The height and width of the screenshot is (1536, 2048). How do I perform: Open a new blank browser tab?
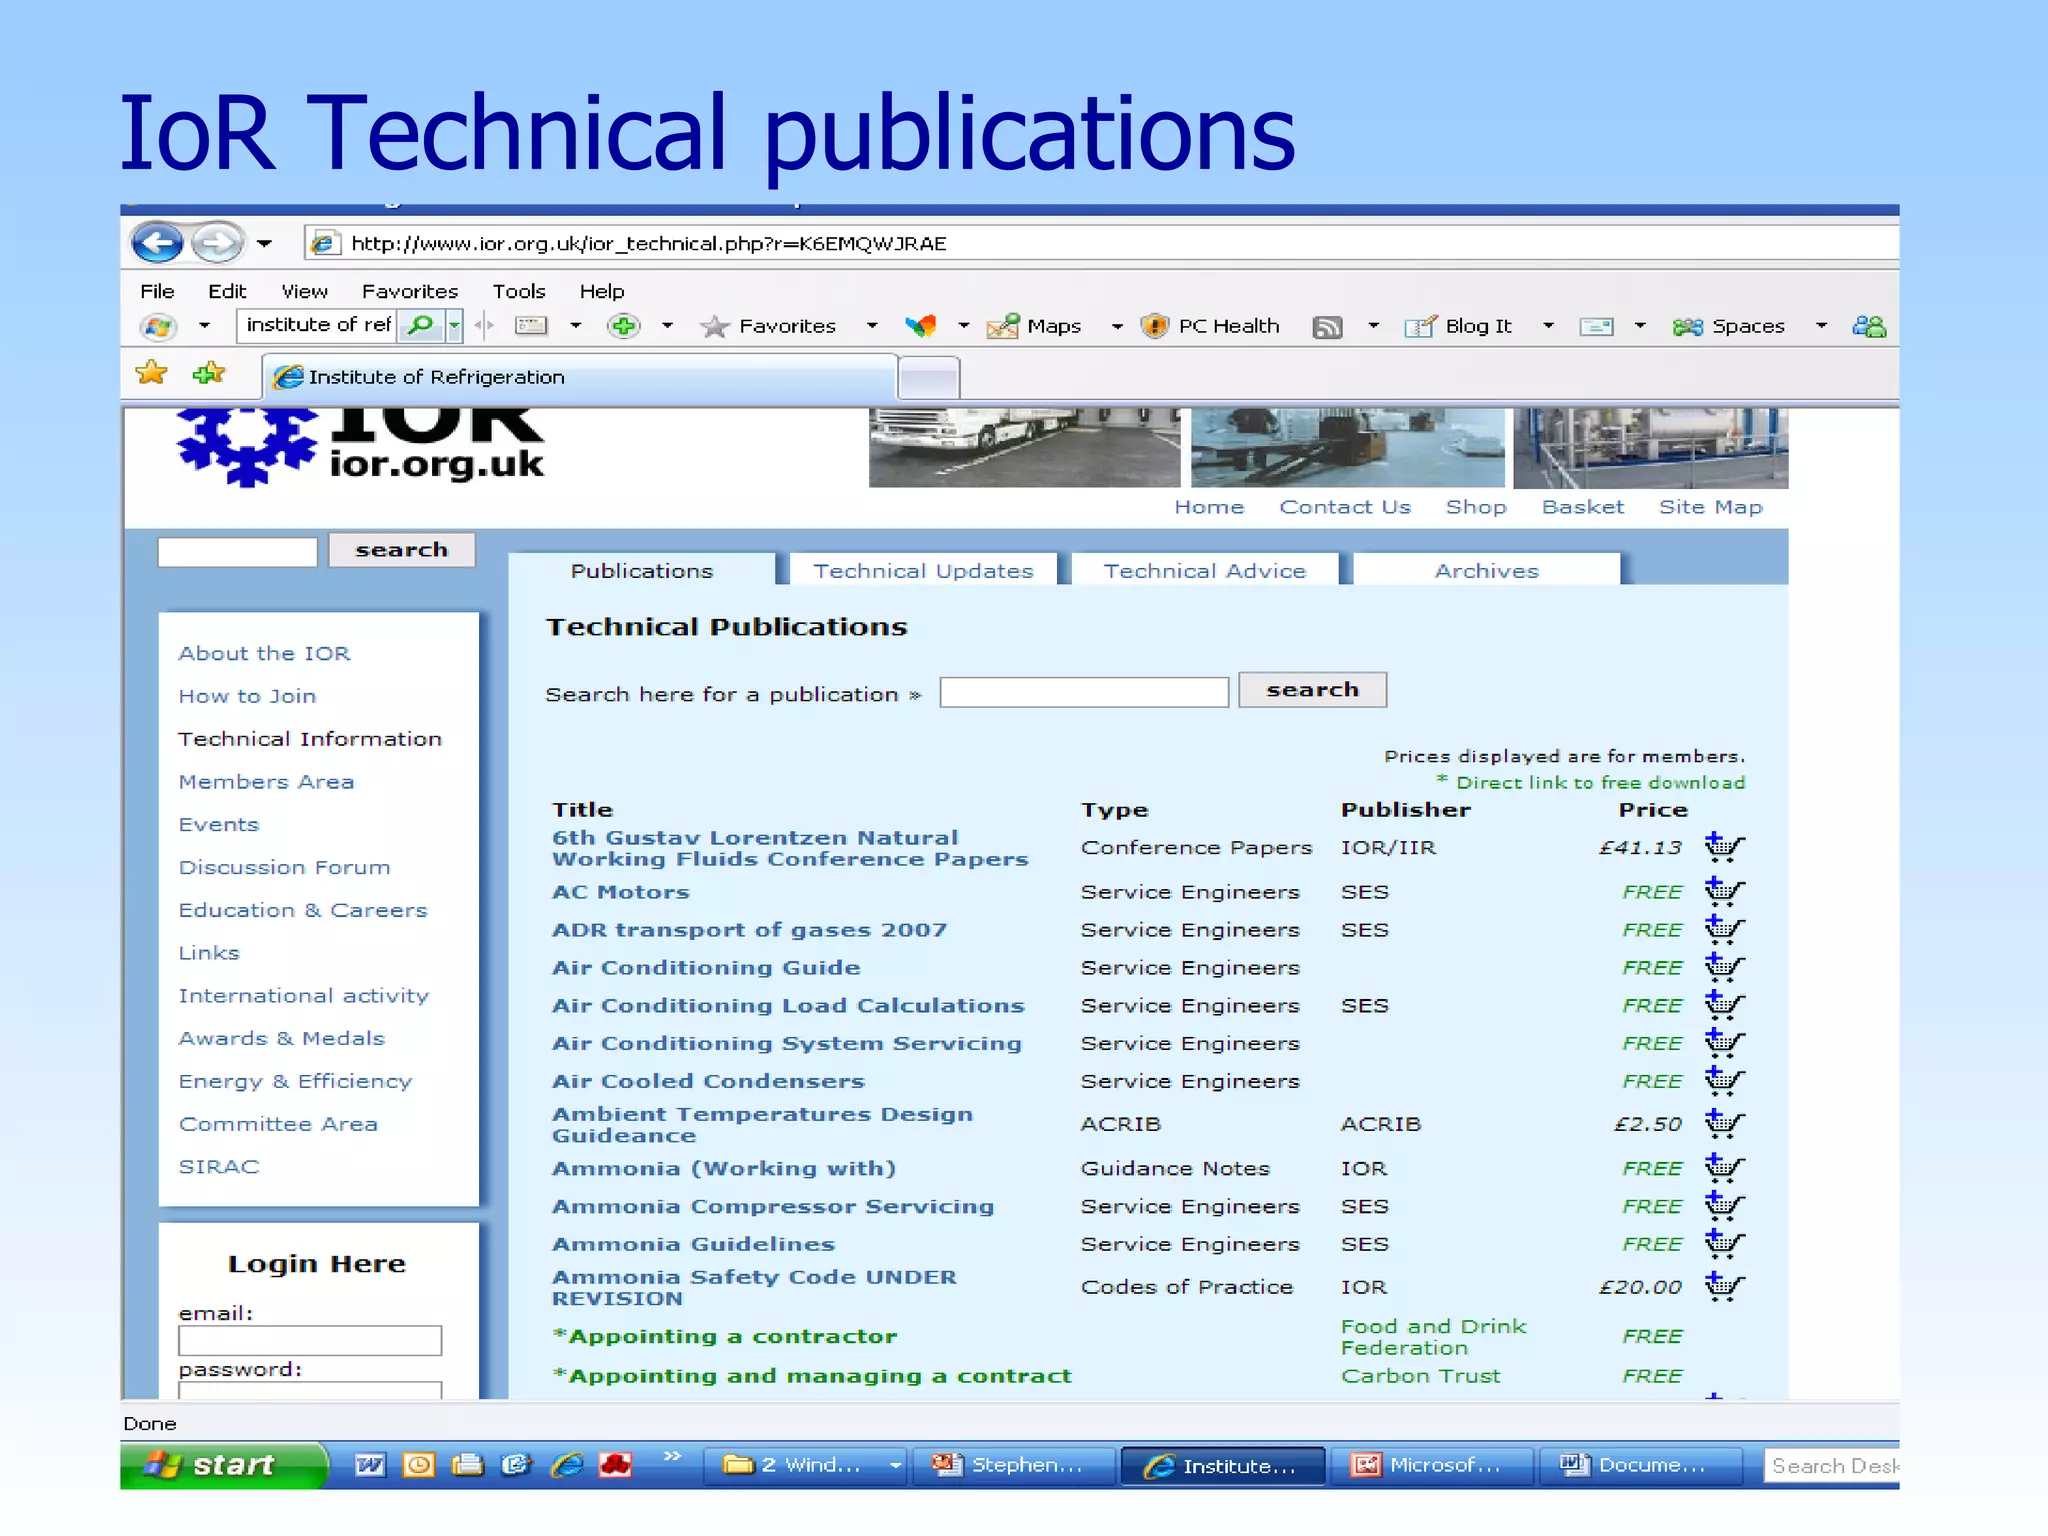(929, 379)
